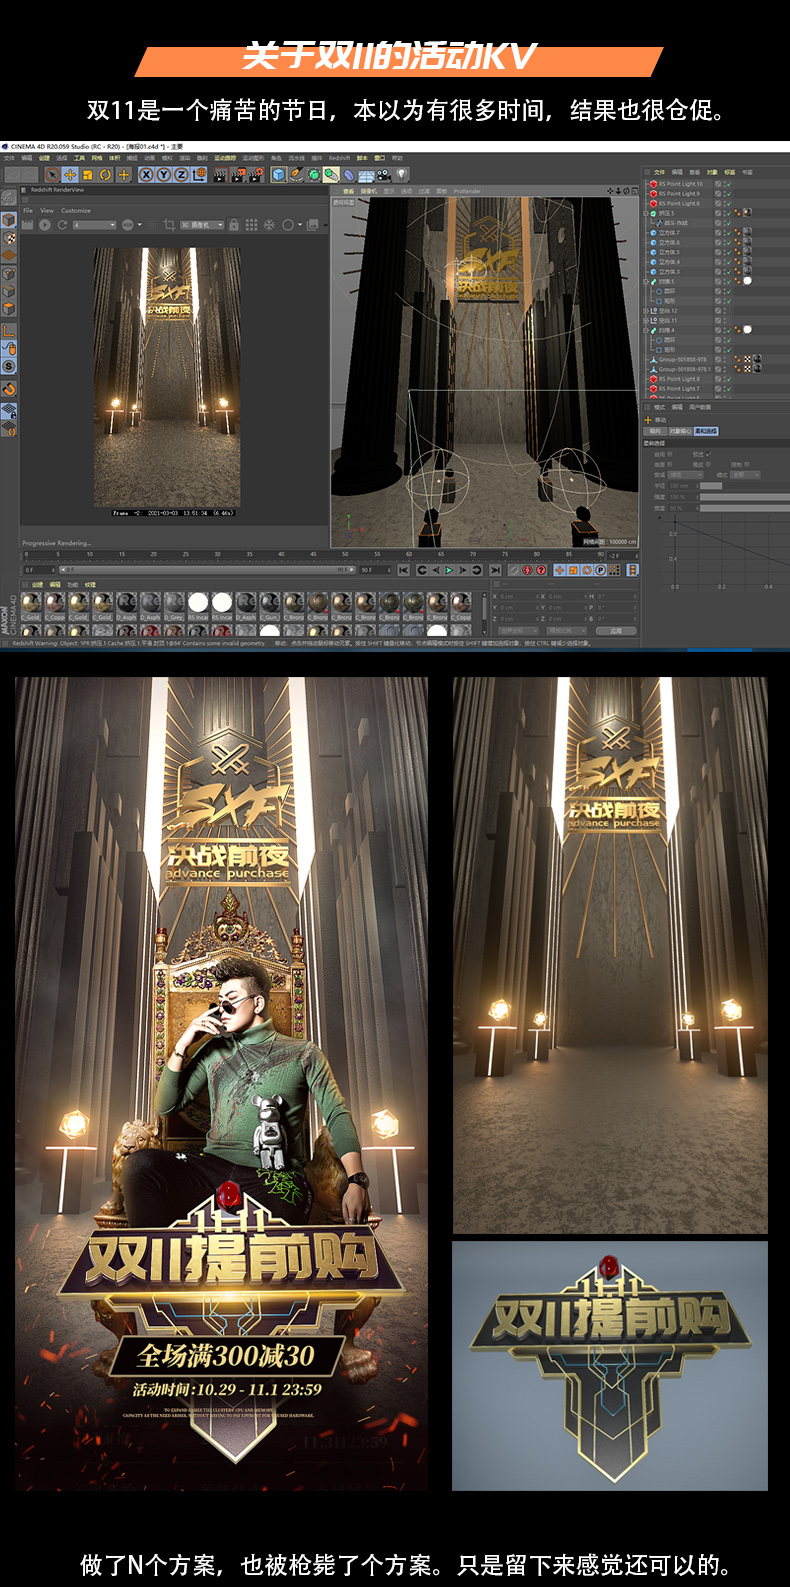This screenshot has height=1587, width=790.
Task: Click the red Record keyframe button
Action: (515, 570)
